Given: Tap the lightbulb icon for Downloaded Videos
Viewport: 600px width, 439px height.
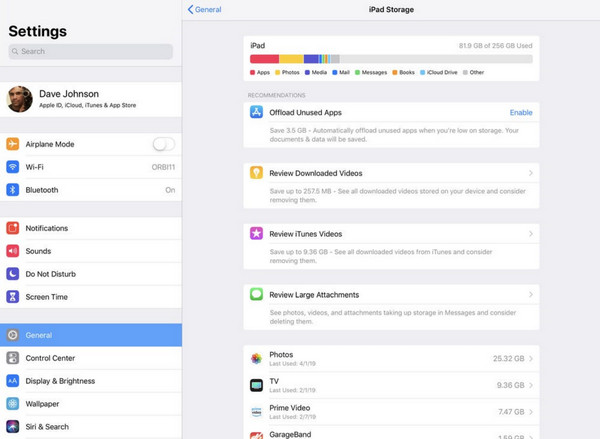Looking at the screenshot, I should (256, 173).
